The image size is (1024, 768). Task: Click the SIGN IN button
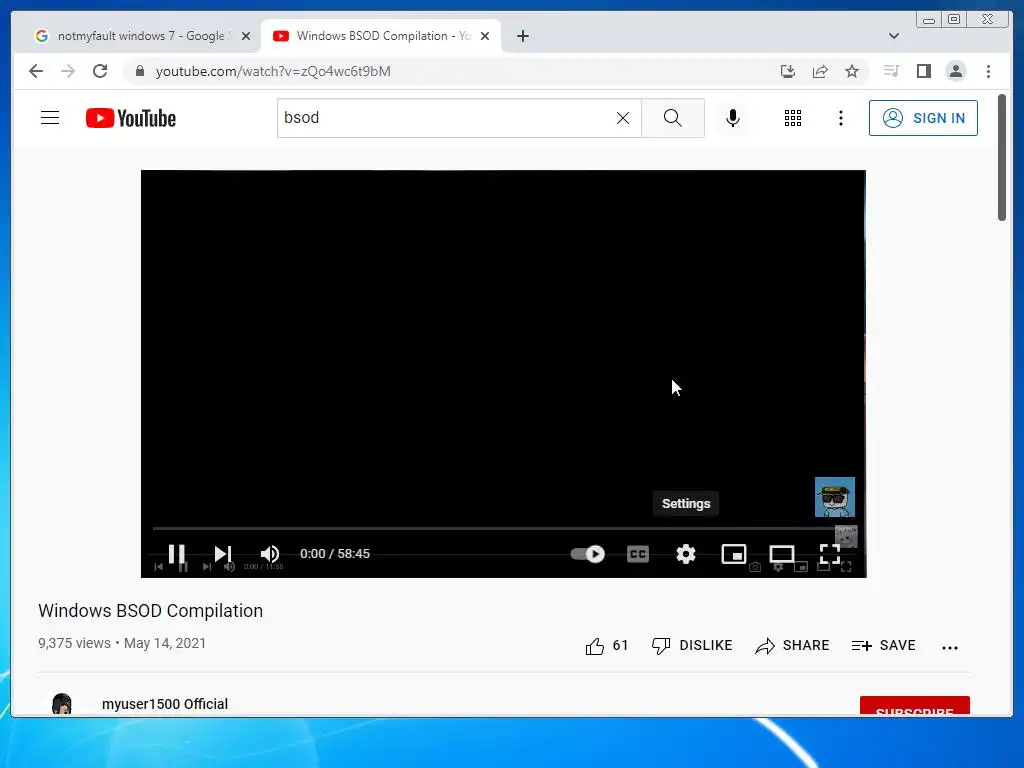923,118
